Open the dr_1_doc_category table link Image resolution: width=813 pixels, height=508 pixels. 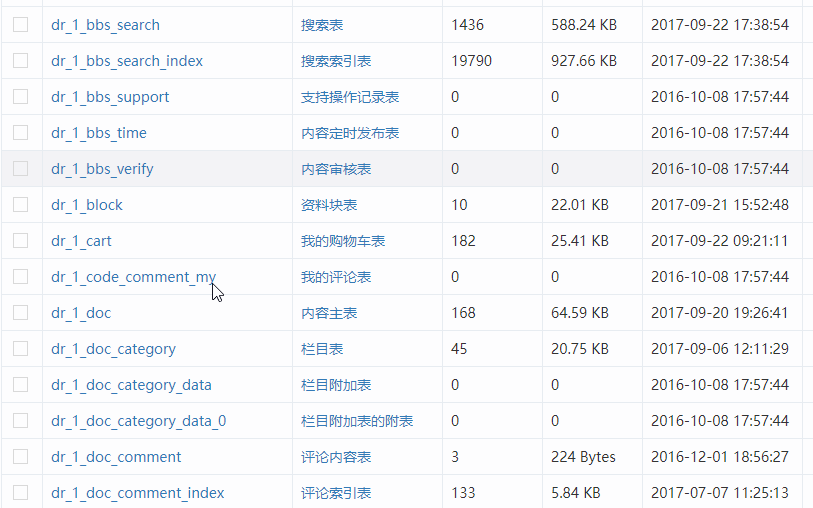tap(113, 349)
